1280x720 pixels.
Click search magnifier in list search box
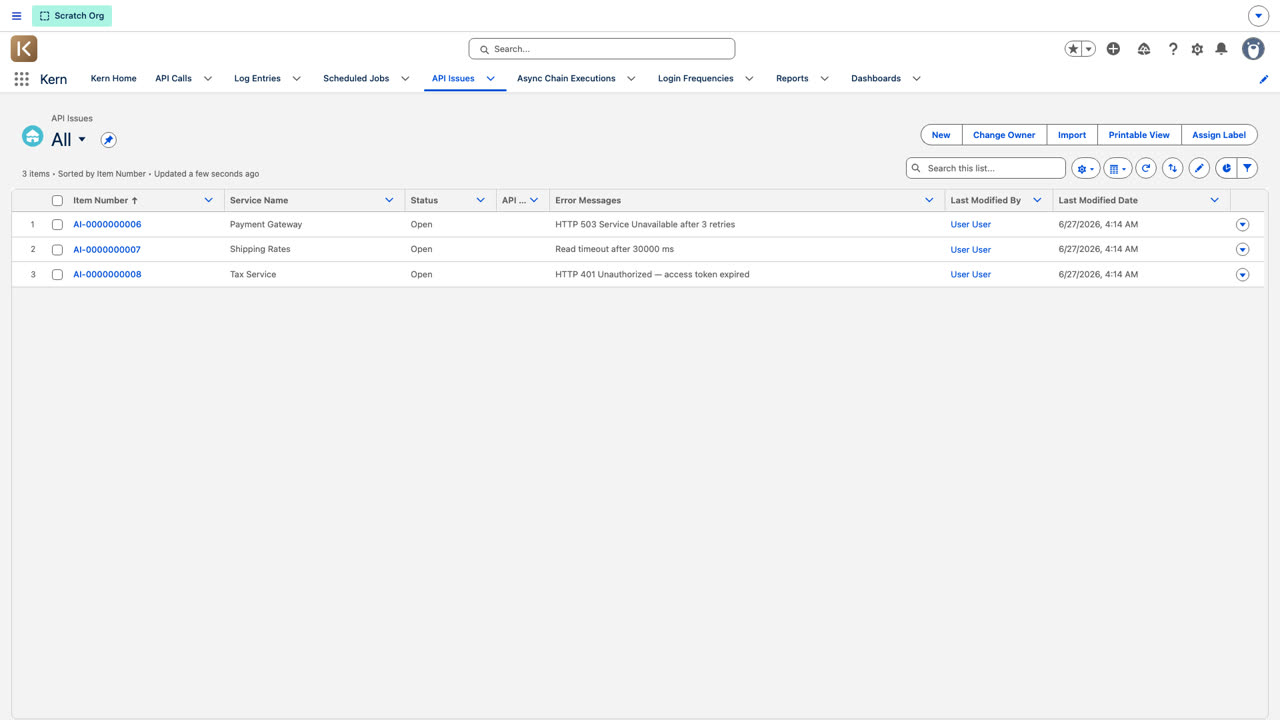pyautogui.click(x=916, y=168)
